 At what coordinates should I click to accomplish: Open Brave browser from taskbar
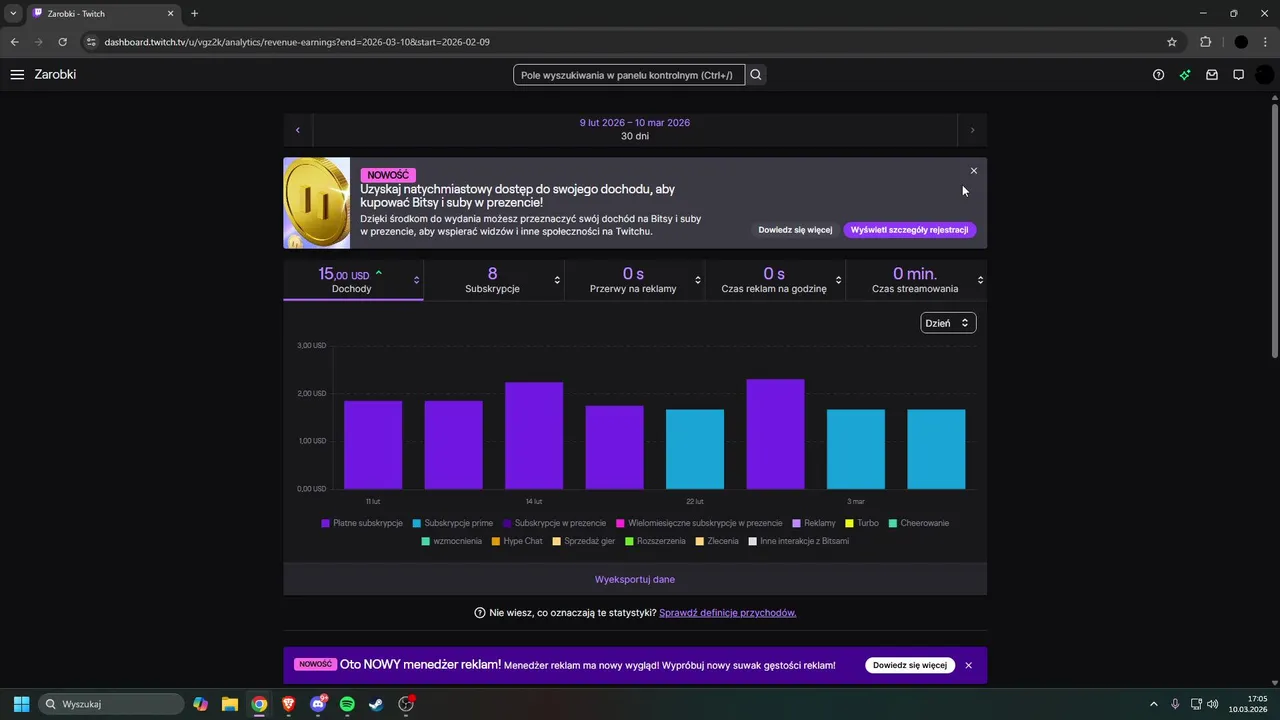(x=289, y=704)
